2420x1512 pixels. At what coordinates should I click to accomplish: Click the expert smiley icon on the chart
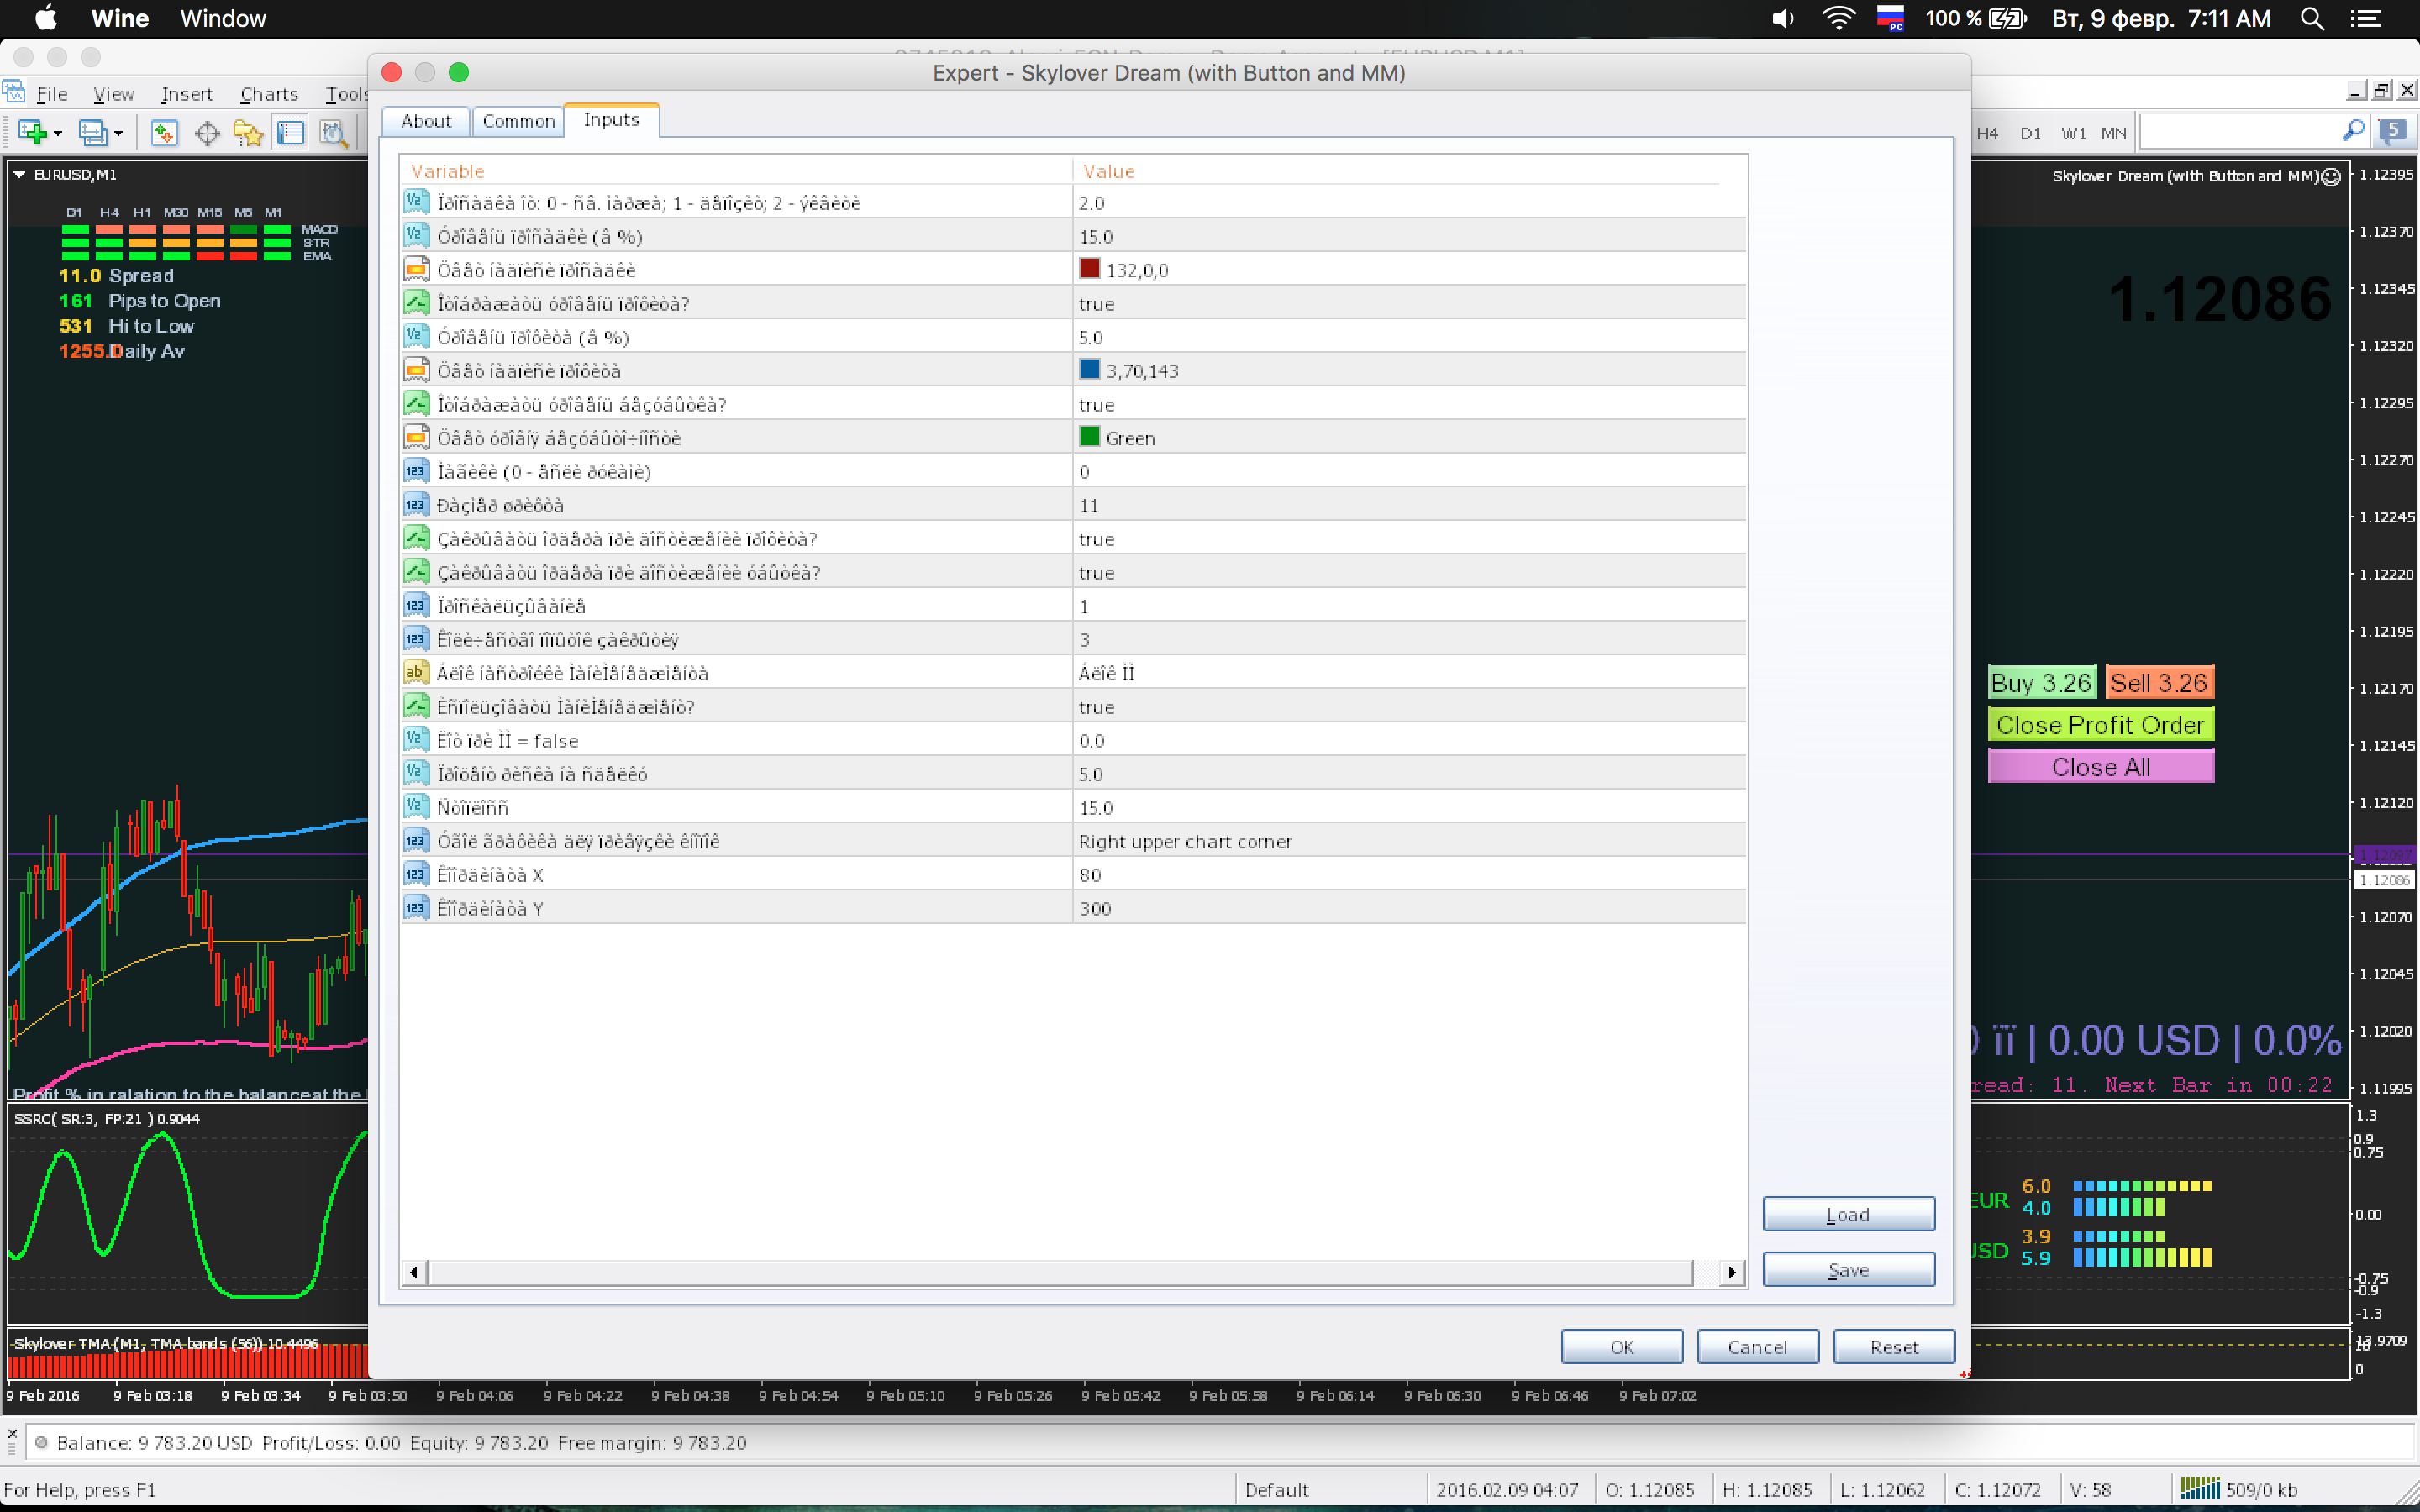[x=2331, y=177]
